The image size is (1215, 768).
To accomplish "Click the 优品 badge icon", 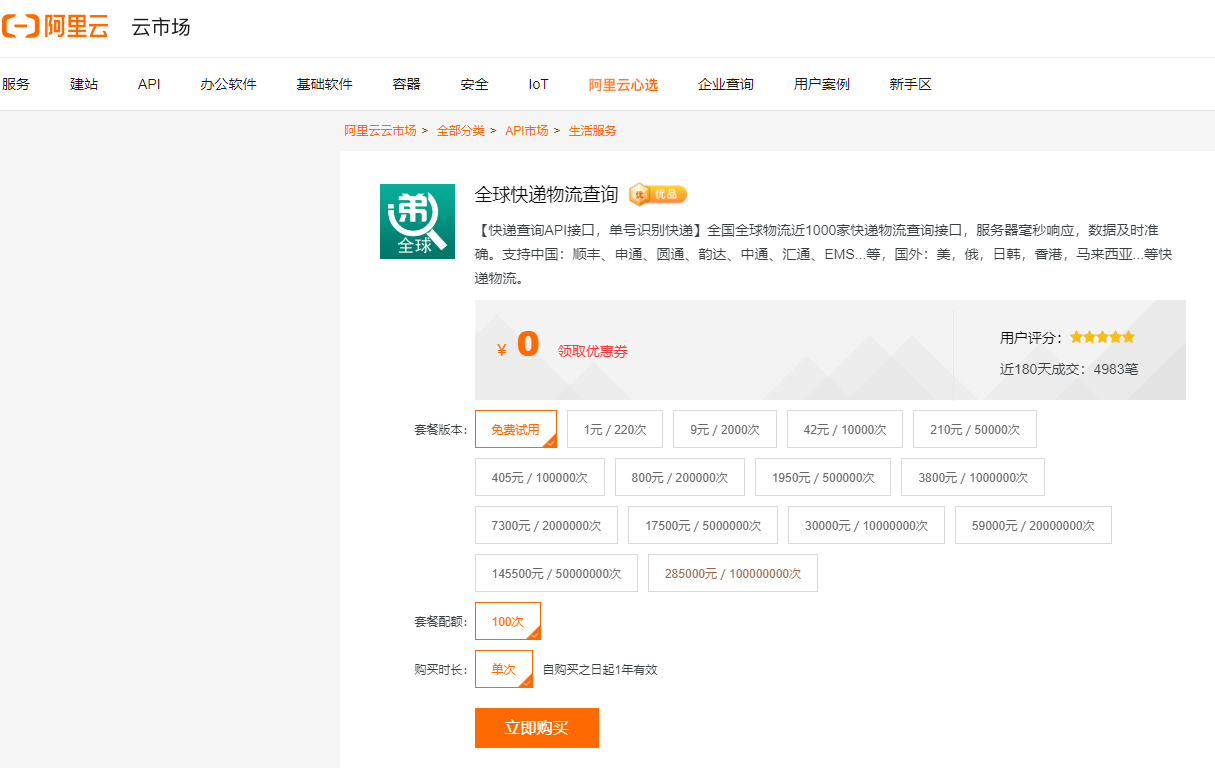I will (658, 194).
